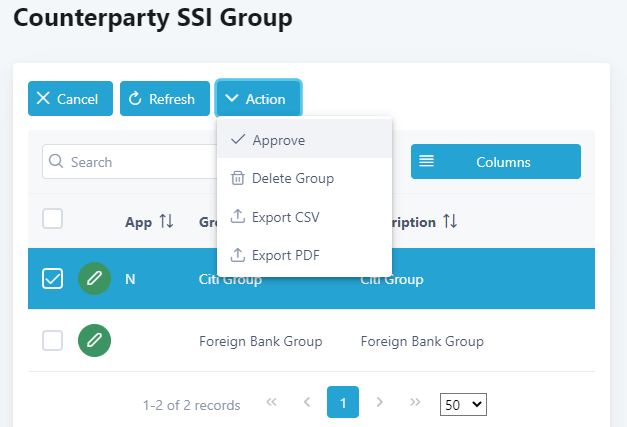Click the sort arrows beside Description column
627x427 pixels.
pyautogui.click(x=450, y=222)
